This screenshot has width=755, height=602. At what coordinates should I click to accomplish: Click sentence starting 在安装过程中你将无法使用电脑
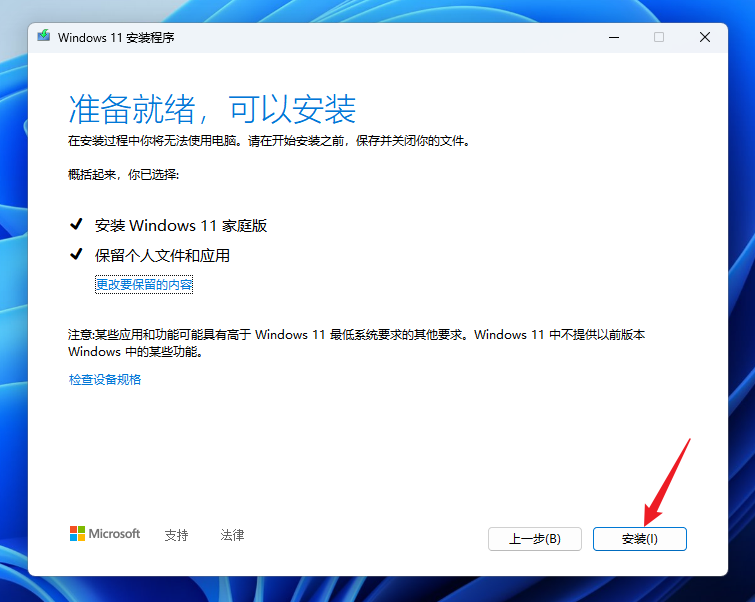coord(269,141)
